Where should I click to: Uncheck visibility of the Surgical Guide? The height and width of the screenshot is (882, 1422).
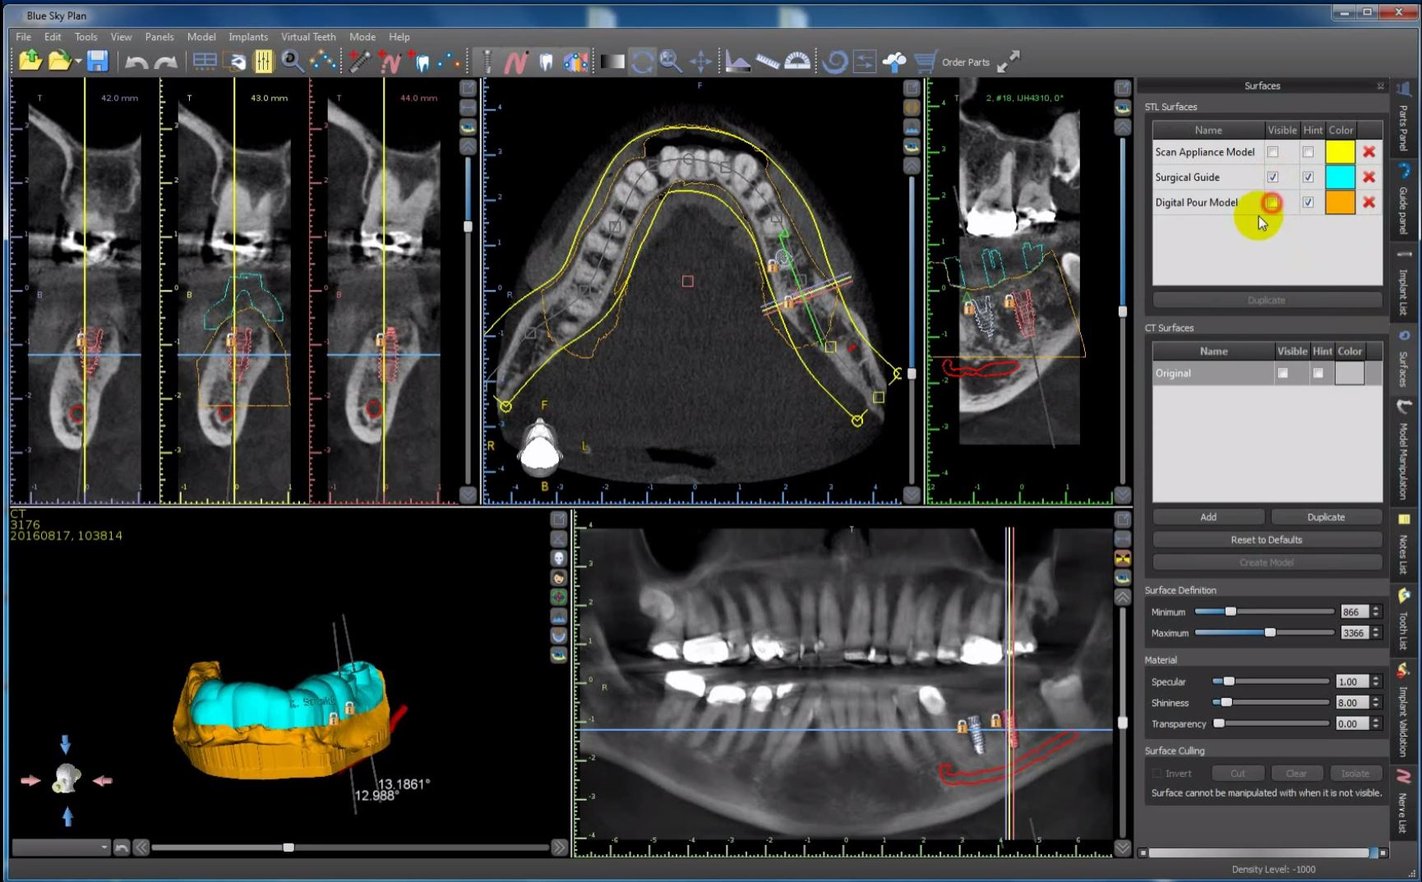[x=1273, y=177]
